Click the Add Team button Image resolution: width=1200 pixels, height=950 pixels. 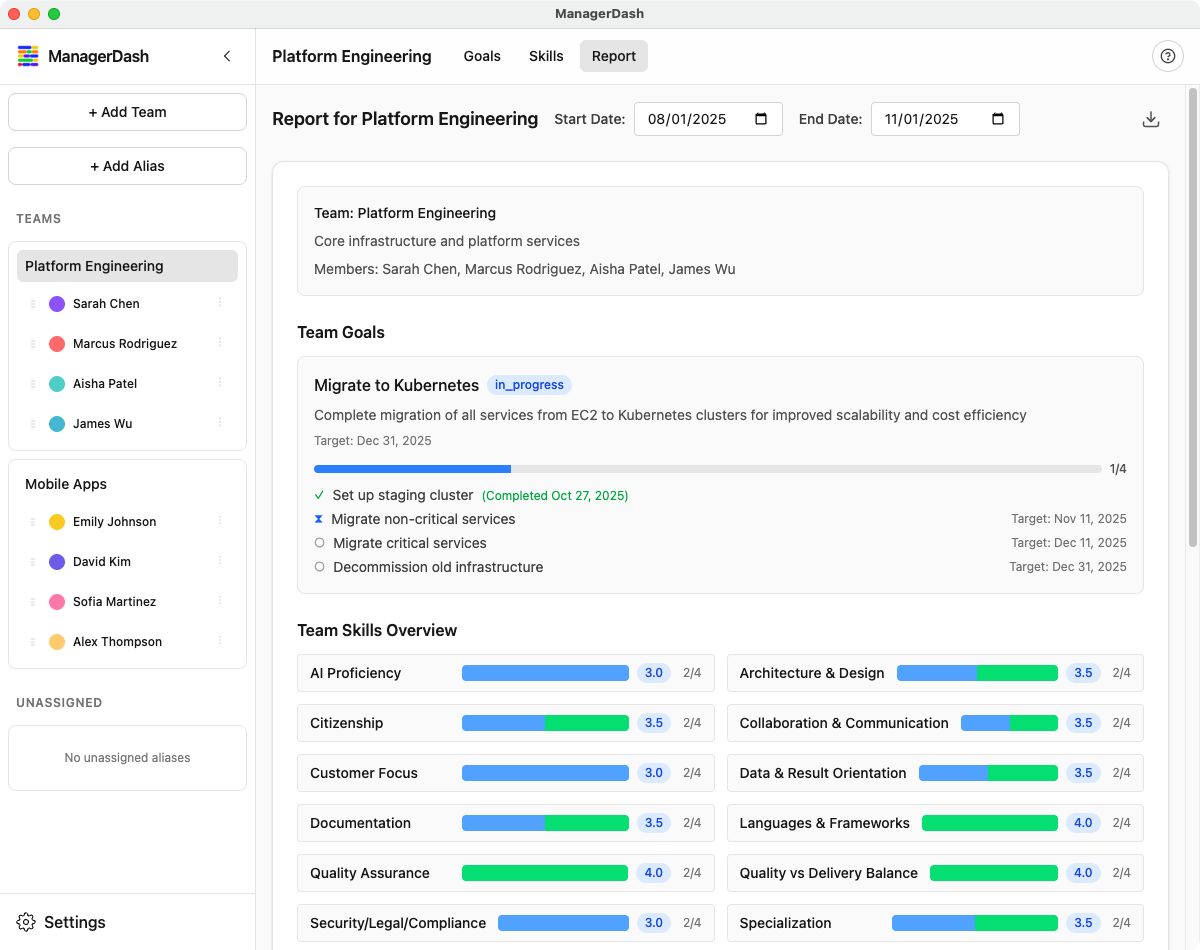(127, 112)
